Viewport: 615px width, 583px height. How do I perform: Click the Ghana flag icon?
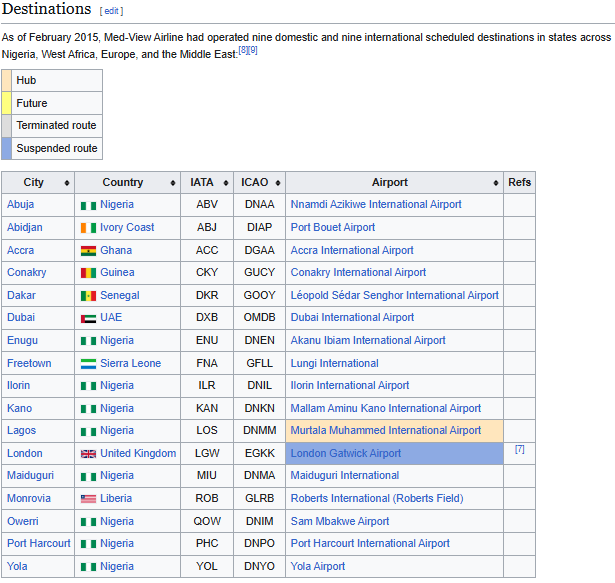coord(88,251)
